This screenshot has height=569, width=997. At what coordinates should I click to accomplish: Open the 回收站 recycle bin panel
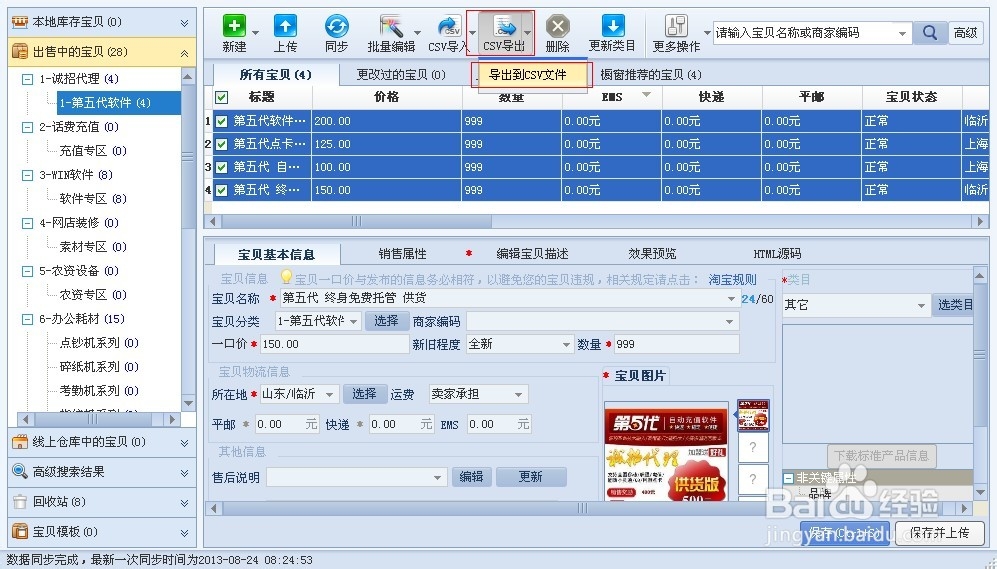102,502
